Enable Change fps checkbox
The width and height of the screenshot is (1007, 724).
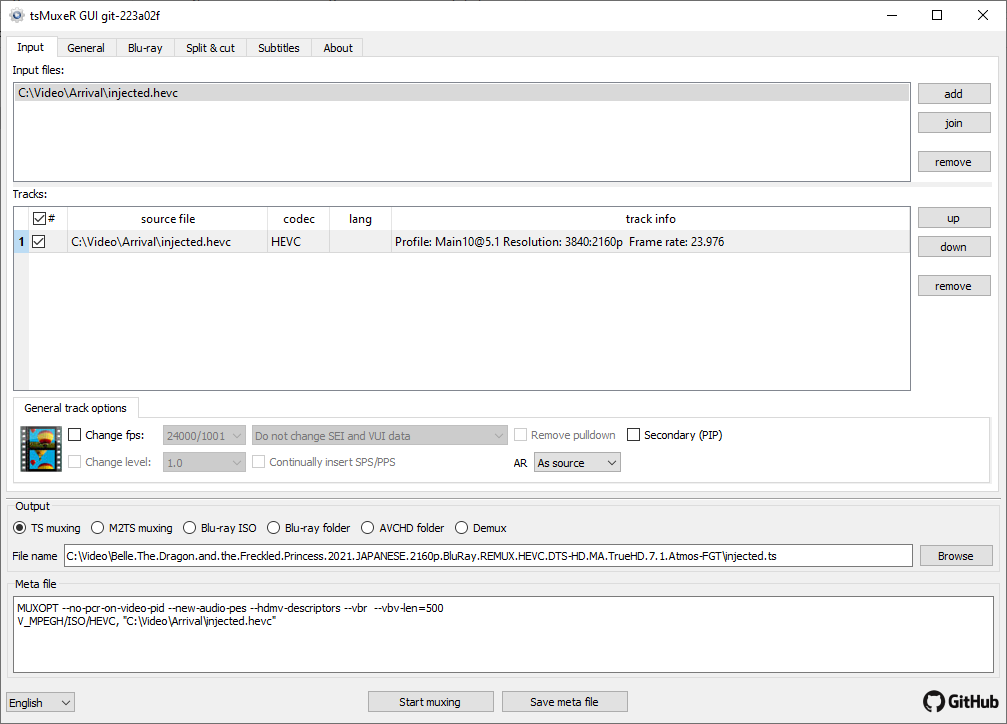tap(74, 435)
